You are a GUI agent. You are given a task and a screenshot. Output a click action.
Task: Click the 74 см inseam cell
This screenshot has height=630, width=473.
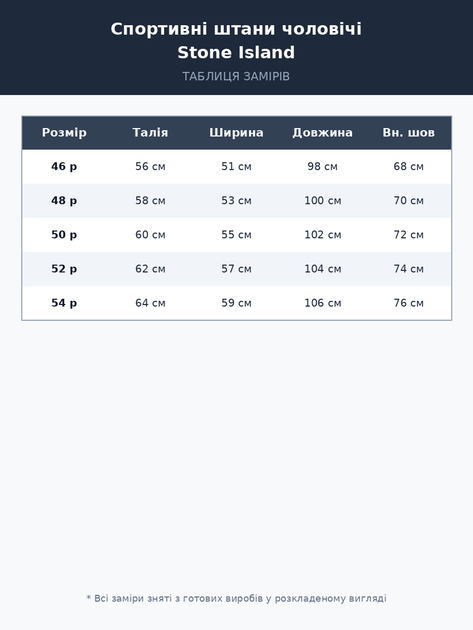coord(408,269)
